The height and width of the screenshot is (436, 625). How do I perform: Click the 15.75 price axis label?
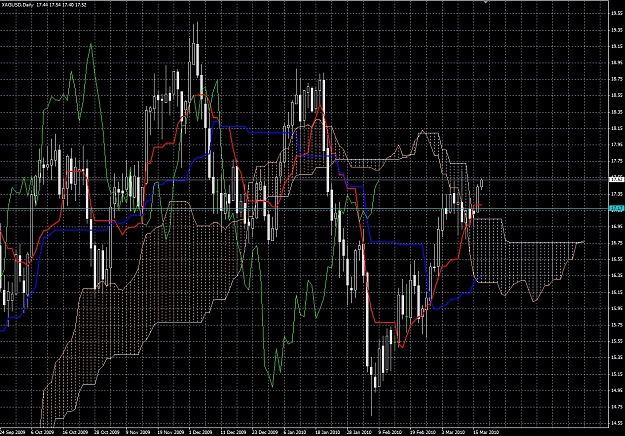(617, 325)
